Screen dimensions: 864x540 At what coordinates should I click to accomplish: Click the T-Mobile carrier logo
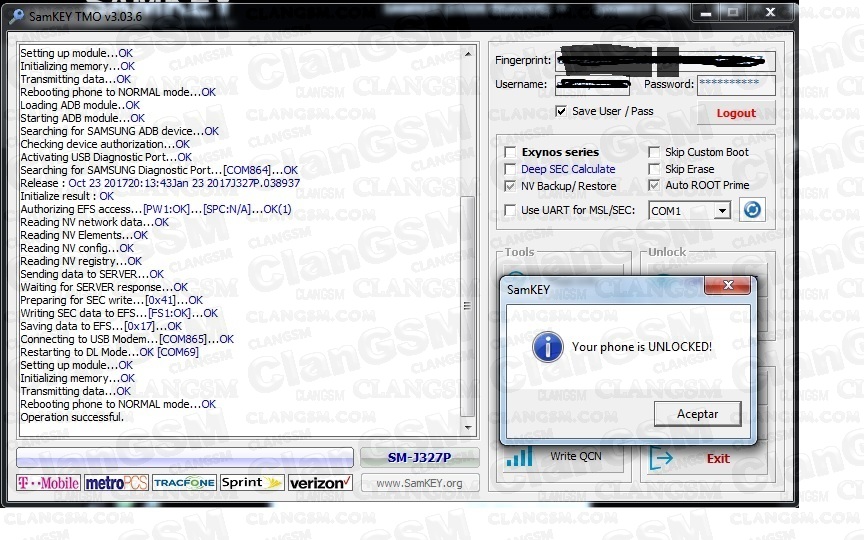(48, 483)
